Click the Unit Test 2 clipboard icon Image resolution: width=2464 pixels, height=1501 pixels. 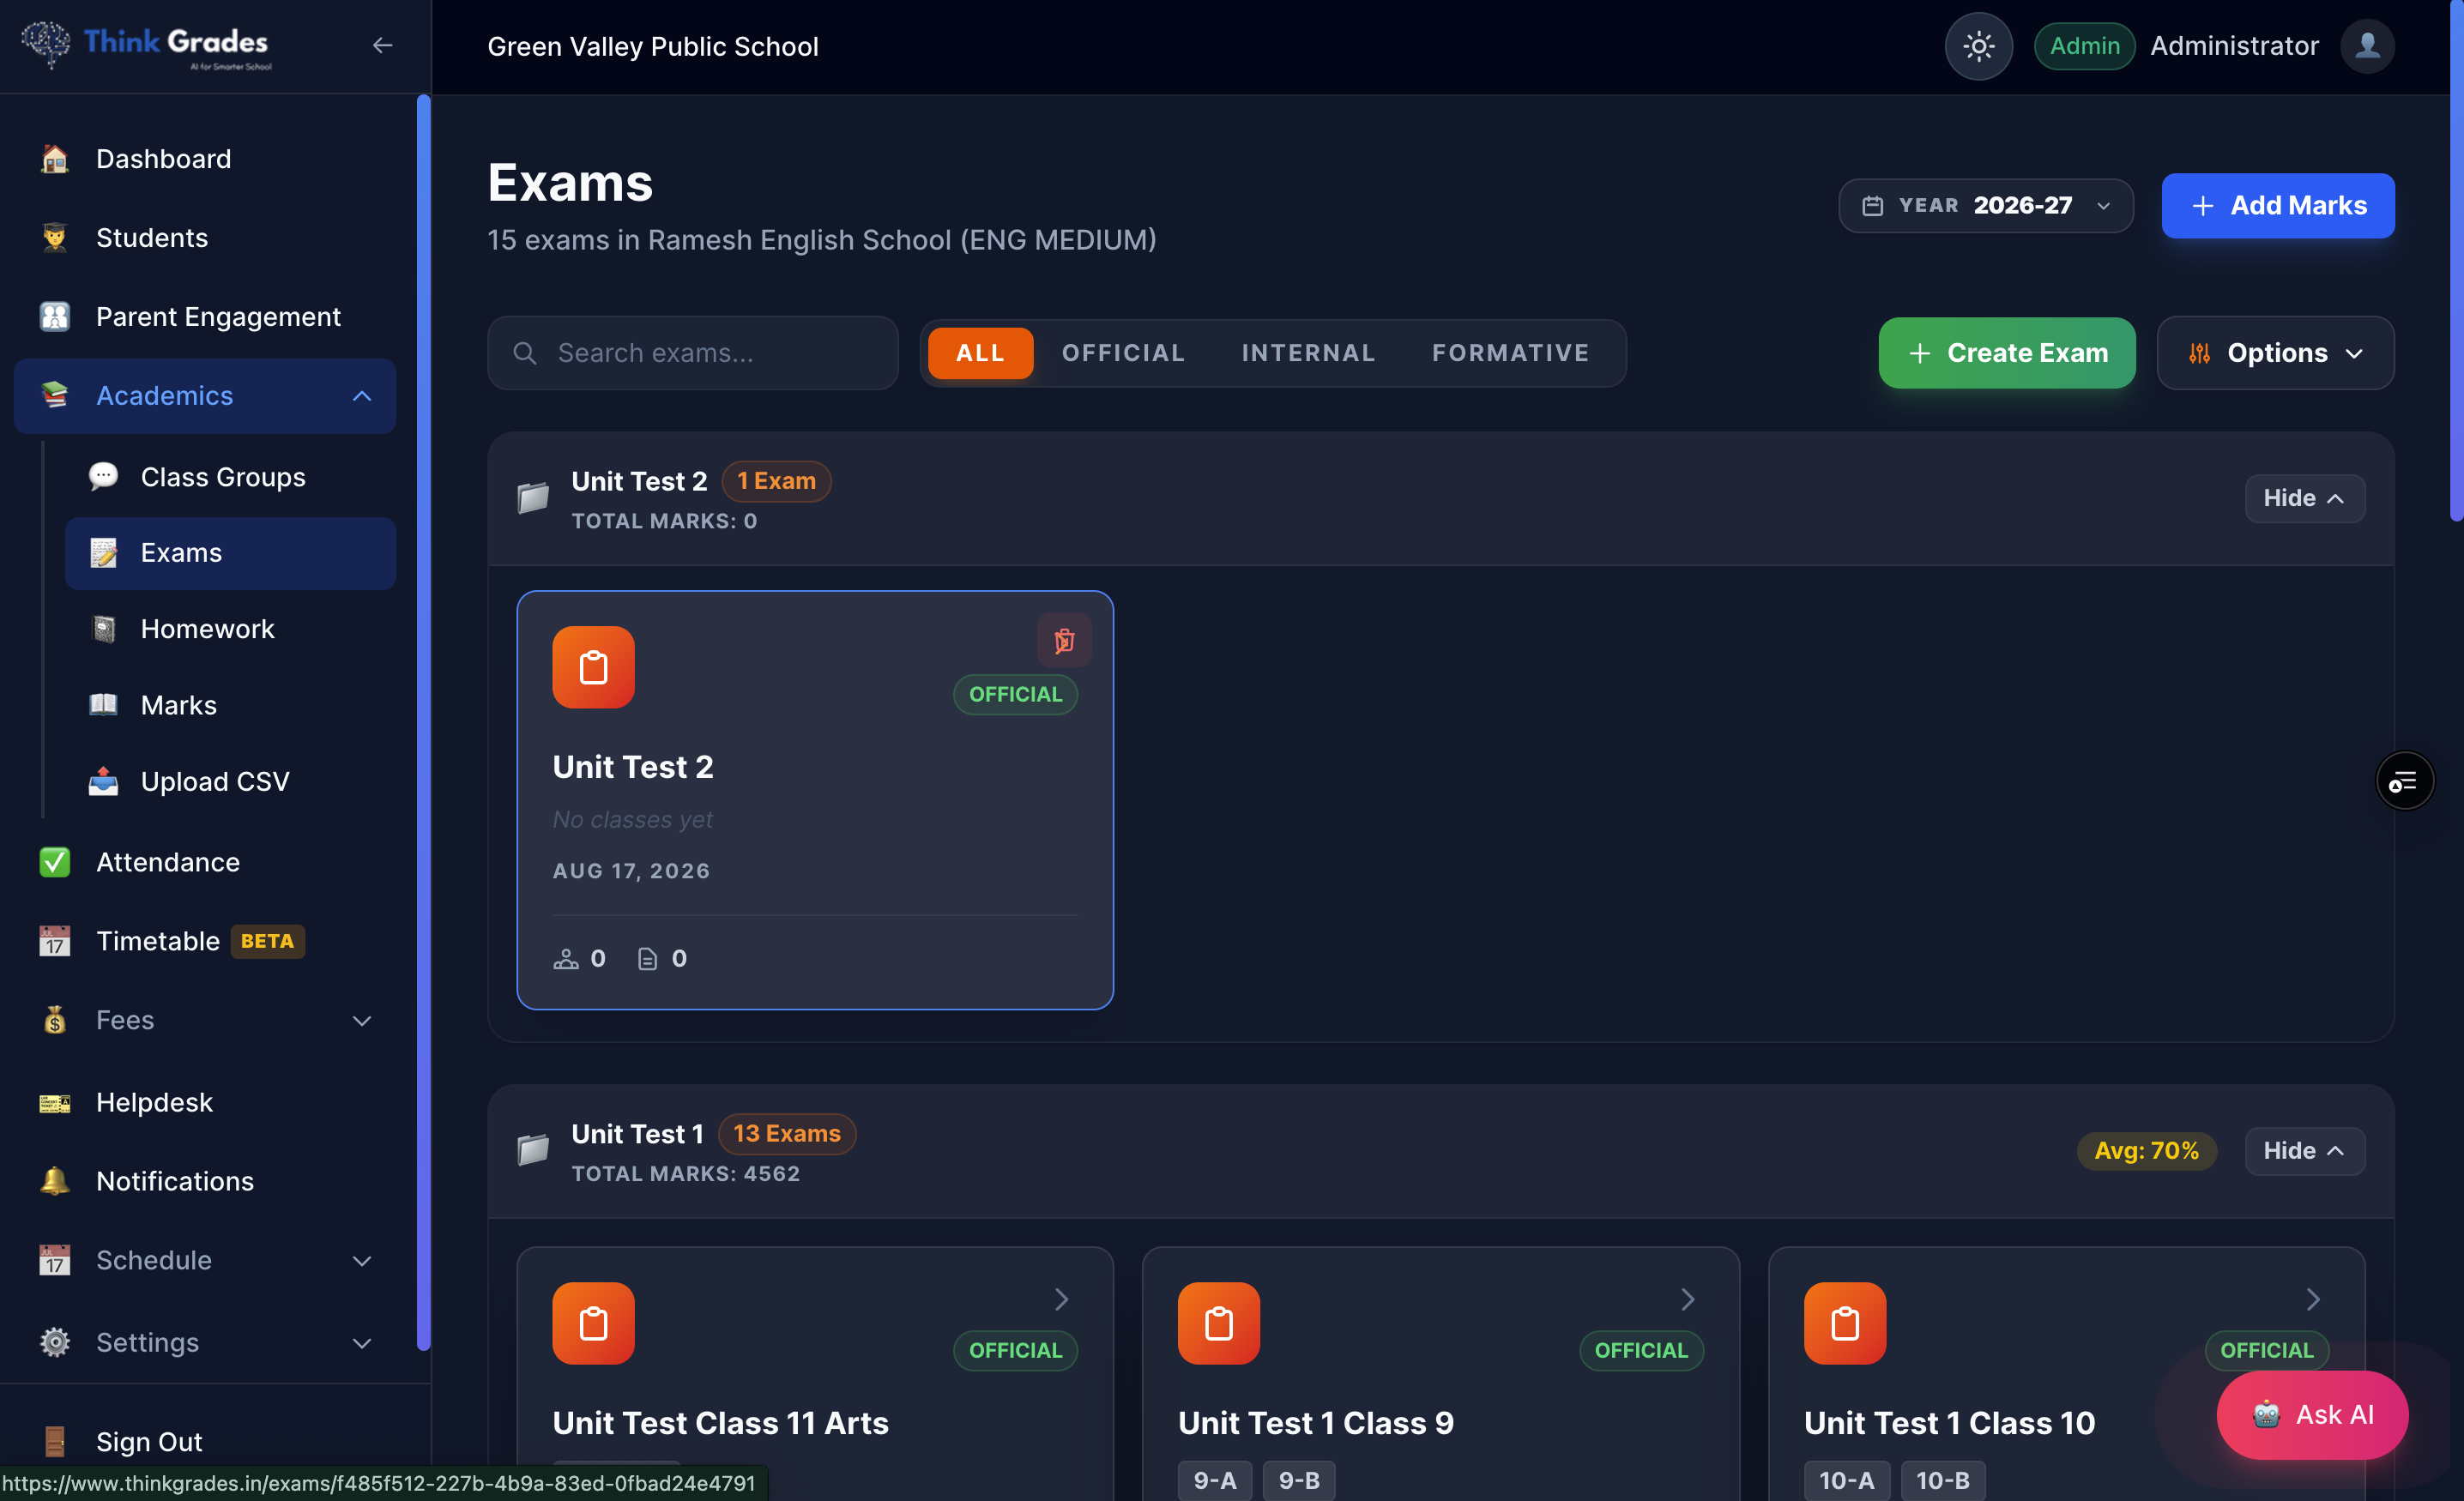tap(593, 667)
